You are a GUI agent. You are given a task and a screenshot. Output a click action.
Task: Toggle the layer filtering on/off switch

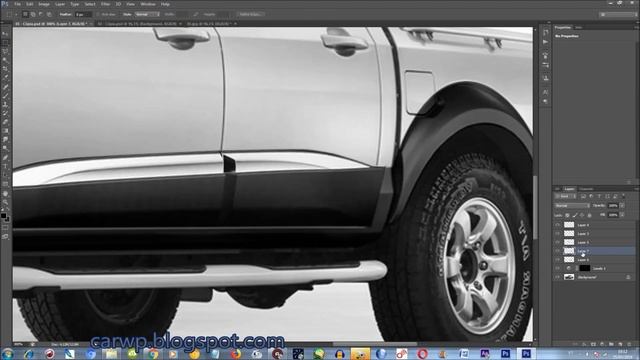pyautogui.click(x=623, y=196)
